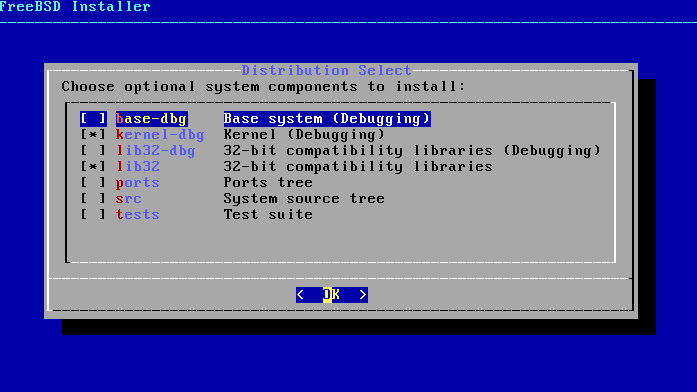Uncheck the lib32 checkbox

coord(93,167)
